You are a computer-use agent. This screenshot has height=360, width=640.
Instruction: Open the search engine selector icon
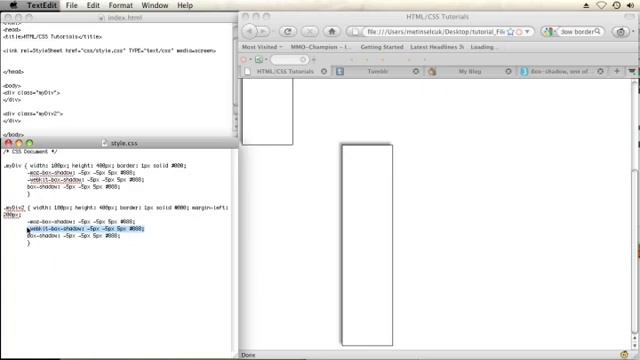pyautogui.click(x=549, y=32)
